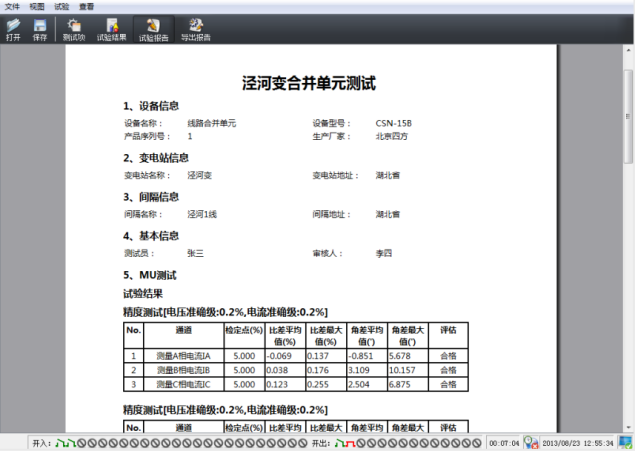635x451 pixels.
Task: Click the scrollbar's down arrow
Action: (x=629, y=427)
